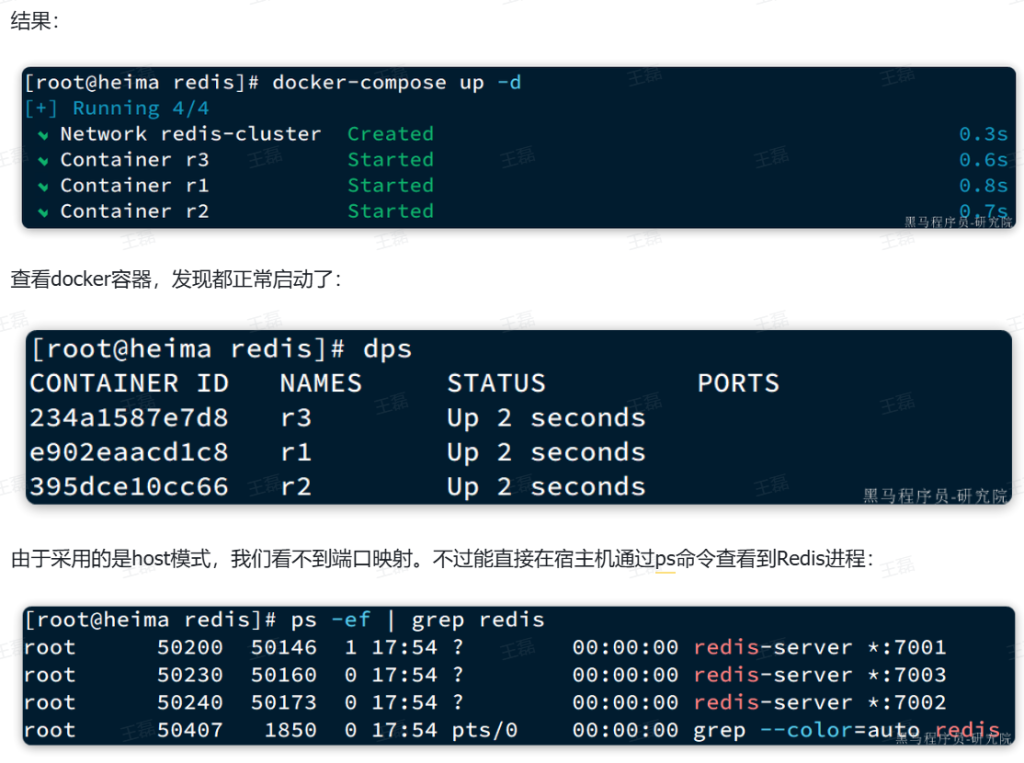Click the "redis-server *:7001" process entry
Screen dimensions: 1024x763
(x=819, y=647)
